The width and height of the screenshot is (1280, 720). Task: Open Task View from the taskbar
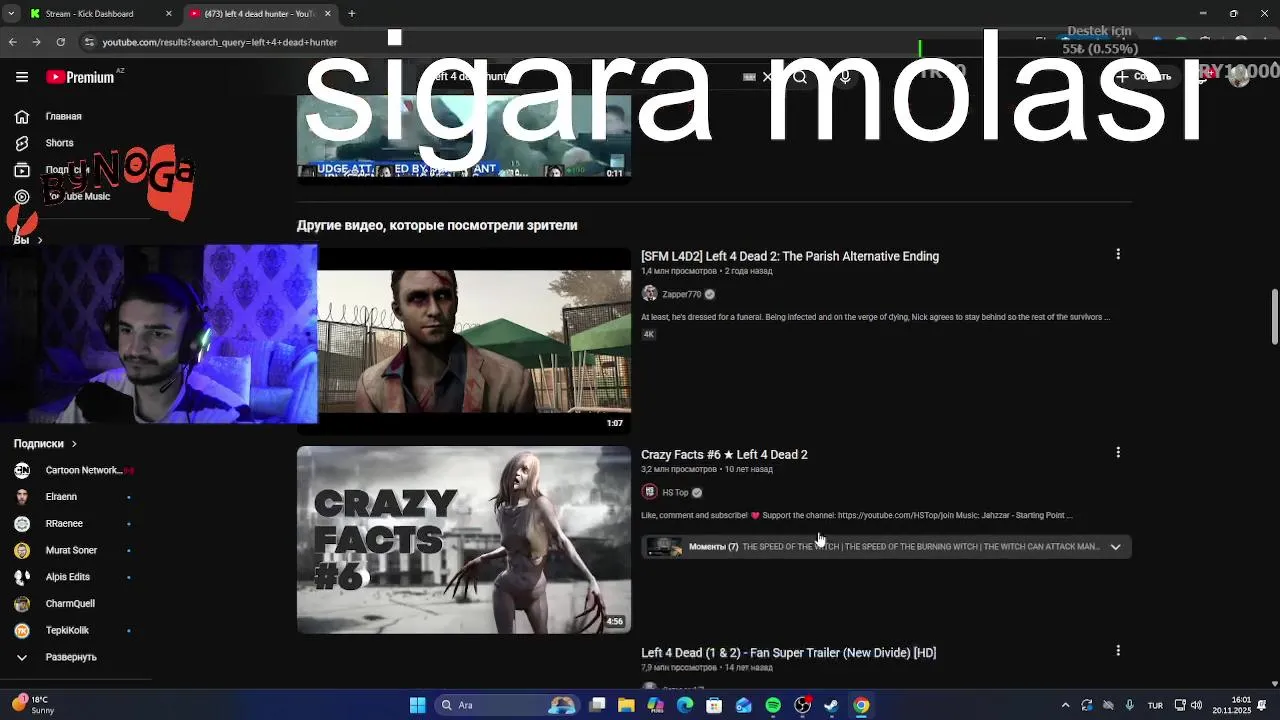click(x=597, y=705)
